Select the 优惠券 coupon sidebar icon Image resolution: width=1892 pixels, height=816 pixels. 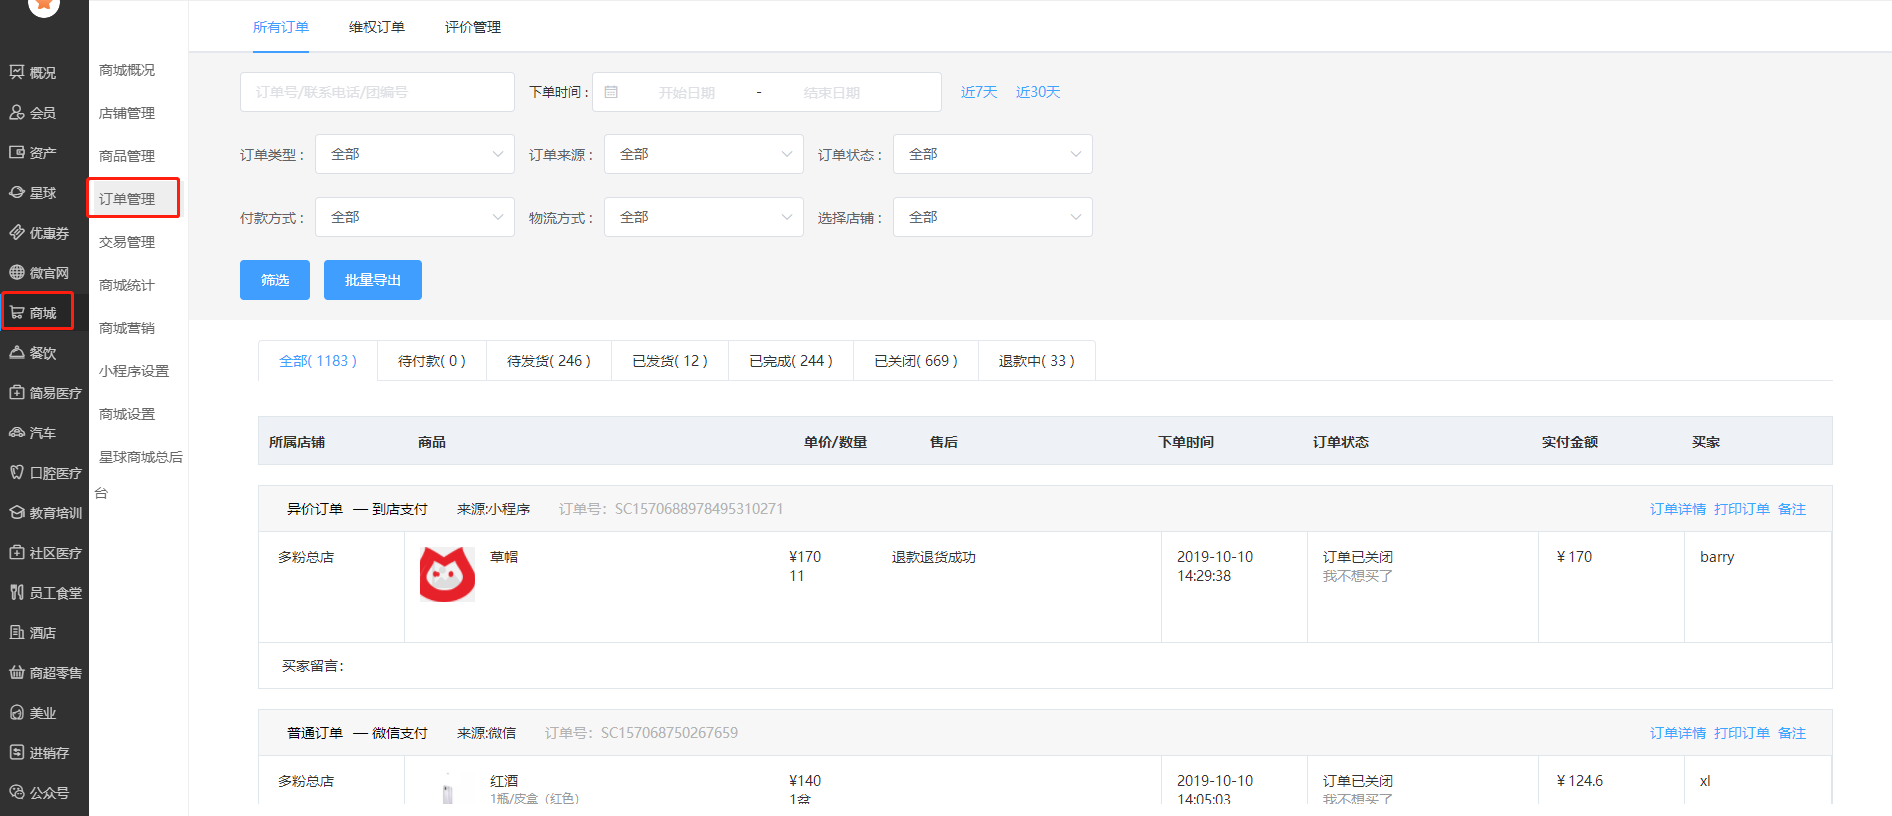[17, 232]
